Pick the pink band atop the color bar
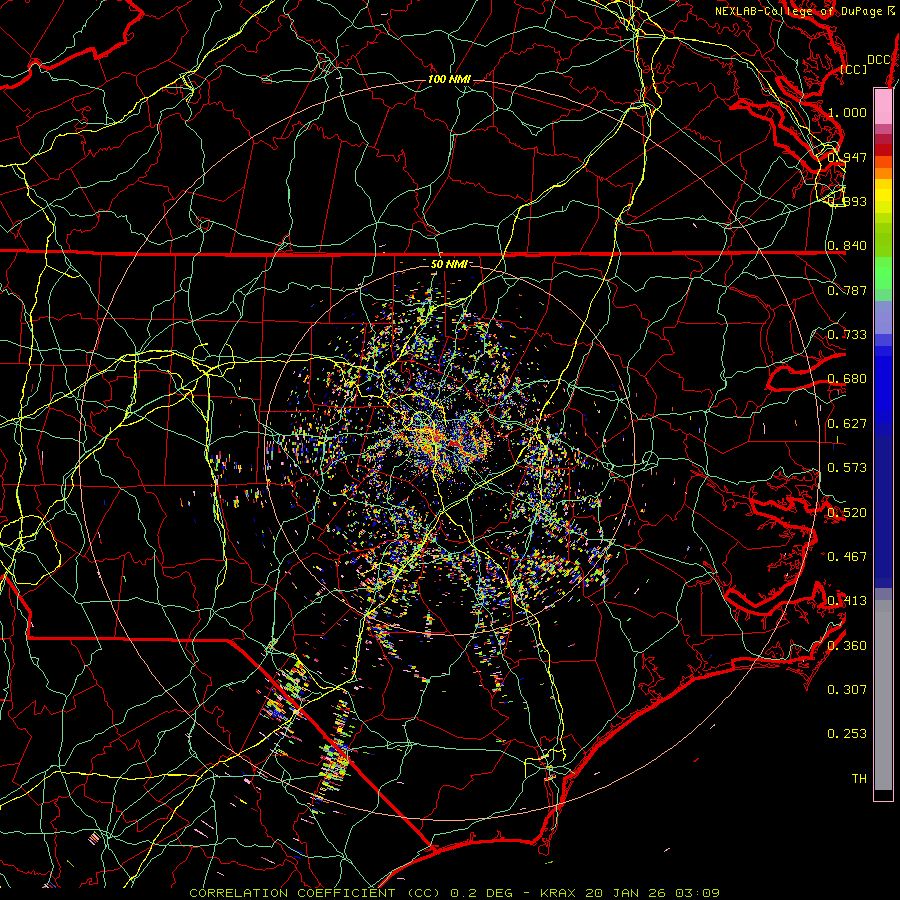Image resolution: width=900 pixels, height=900 pixels. click(883, 106)
